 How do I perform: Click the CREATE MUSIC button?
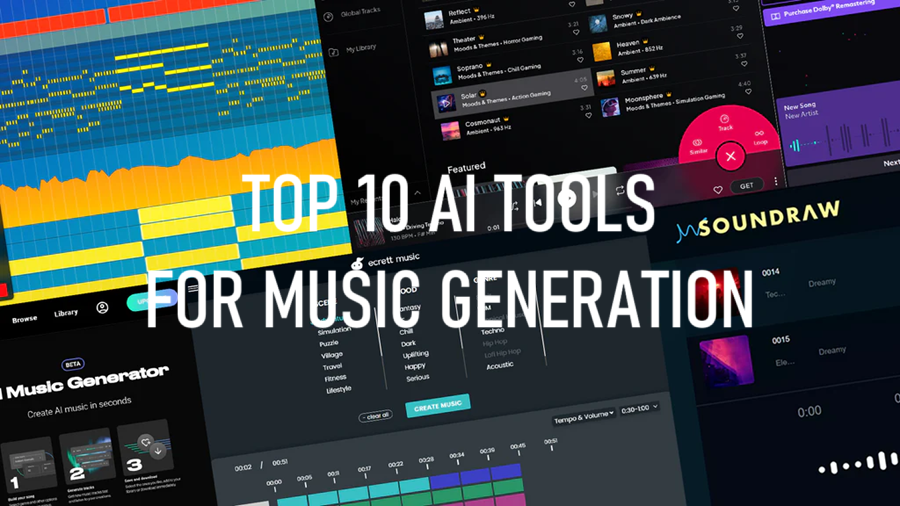[x=438, y=406]
